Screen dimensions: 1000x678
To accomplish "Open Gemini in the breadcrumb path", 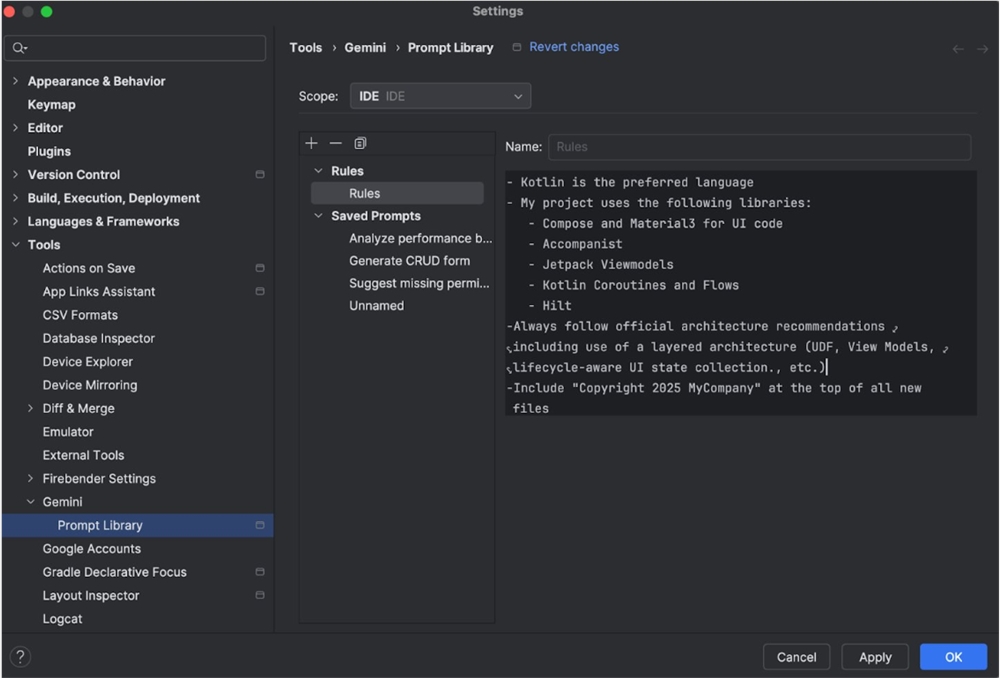I will click(365, 47).
